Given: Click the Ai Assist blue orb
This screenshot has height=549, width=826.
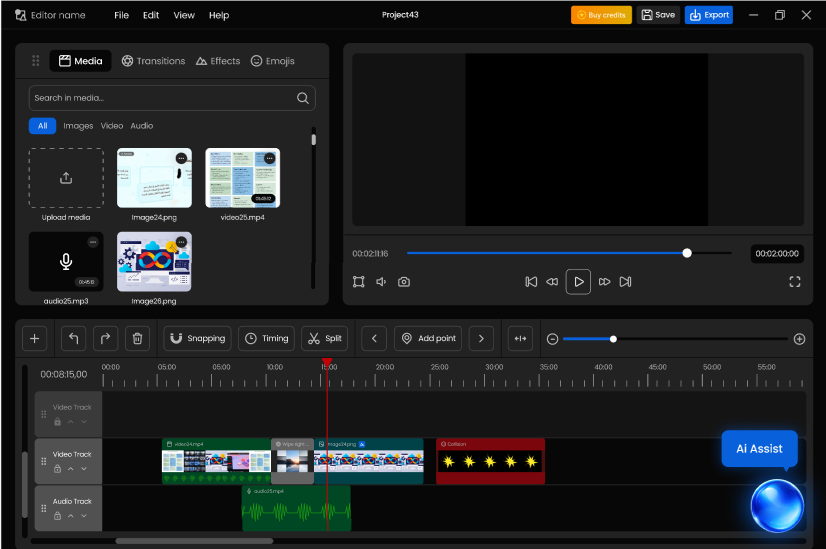Looking at the screenshot, I should point(777,505).
